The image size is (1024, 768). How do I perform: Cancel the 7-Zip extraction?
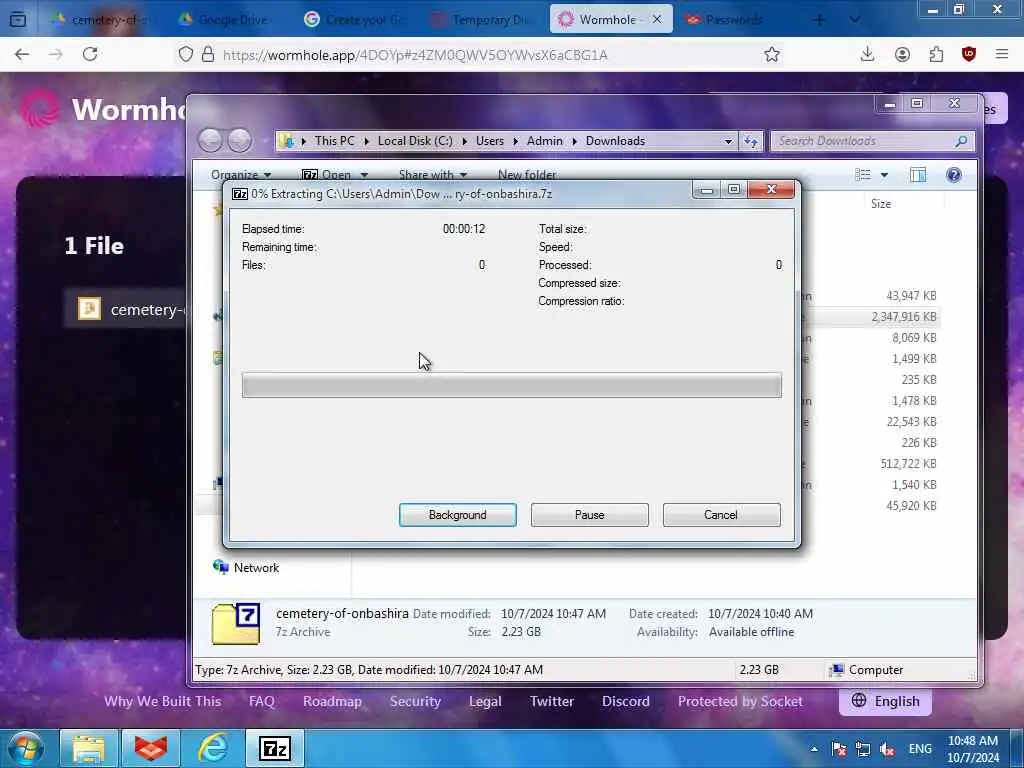coord(721,515)
